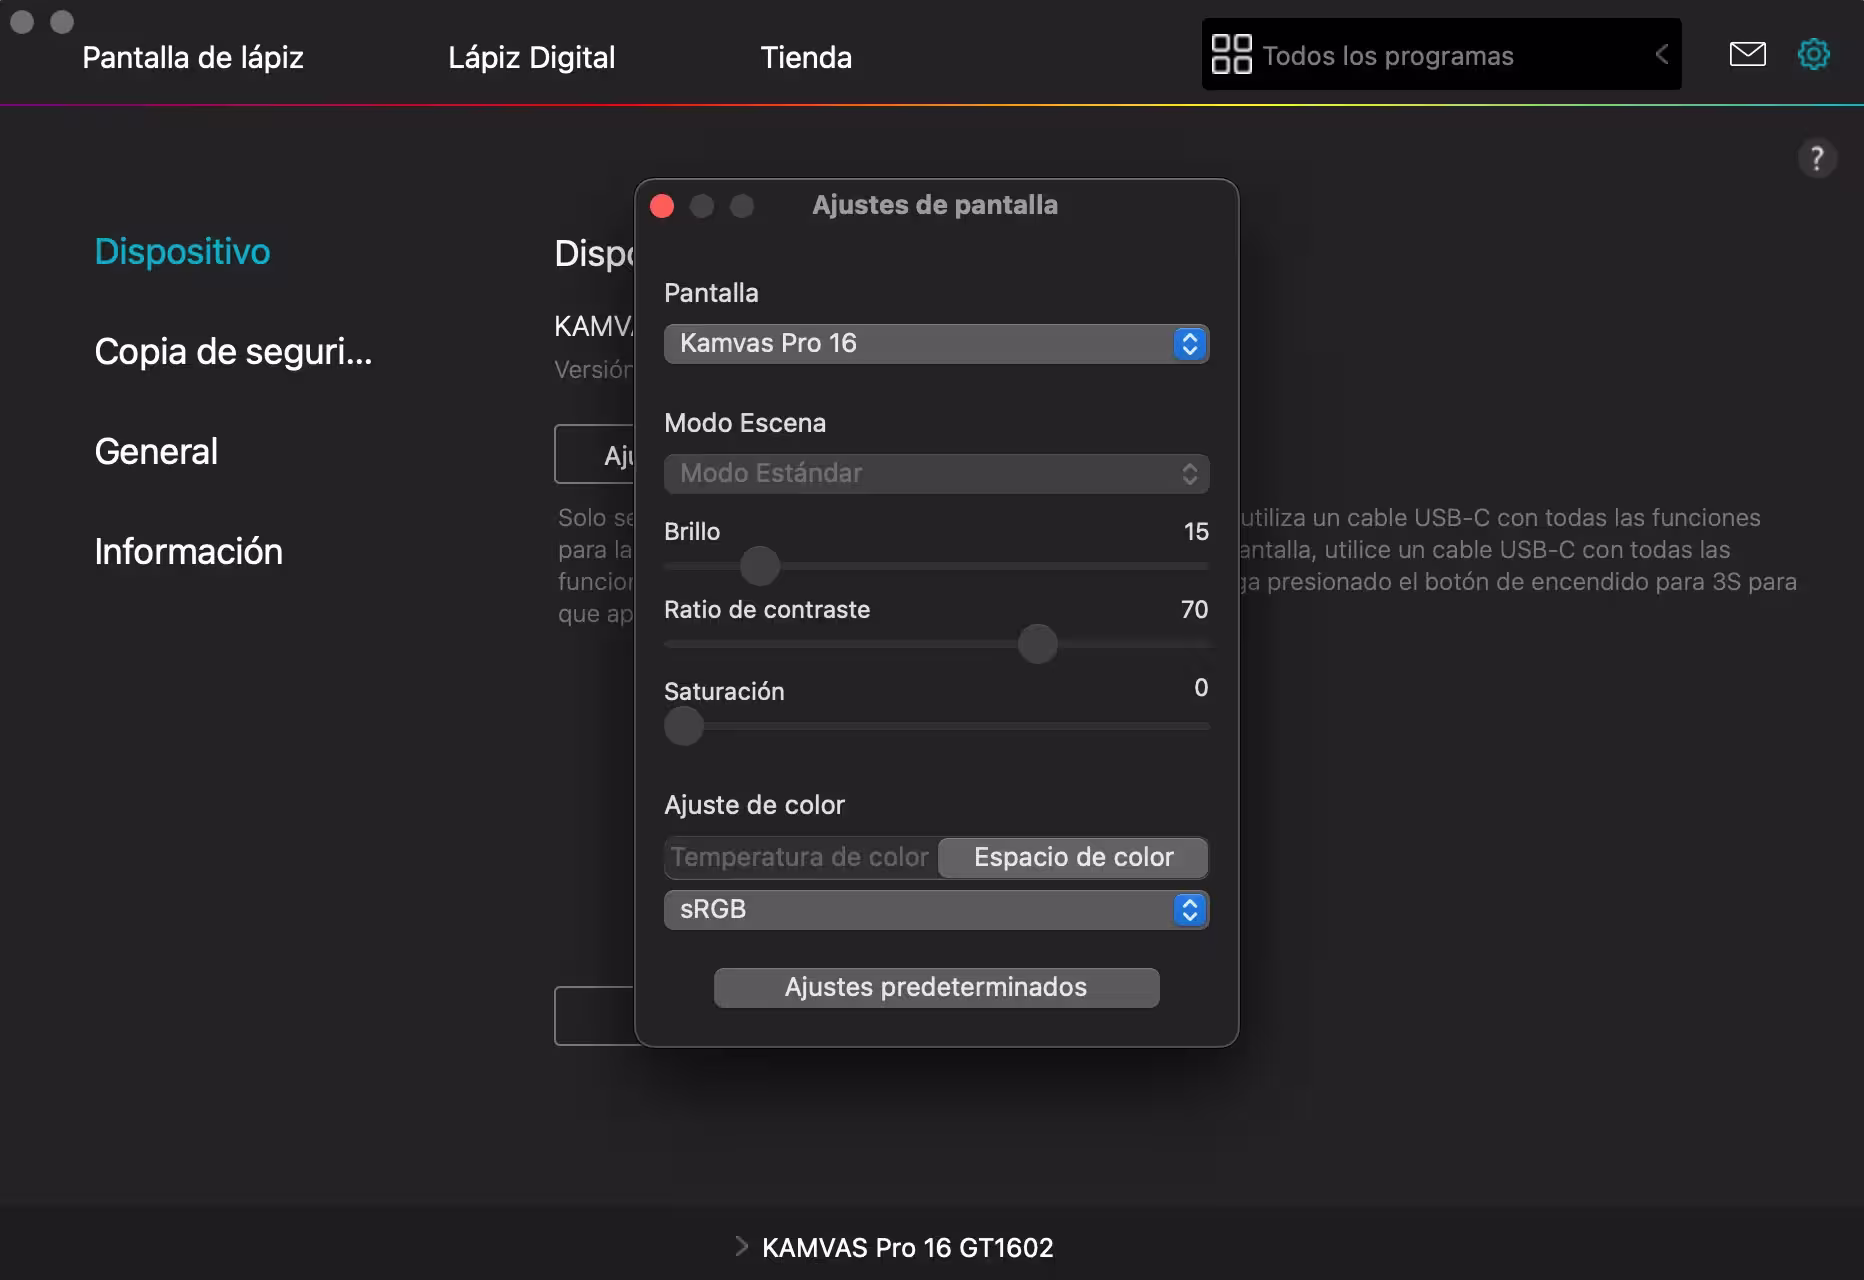Click the Modo Escena label

click(745, 424)
